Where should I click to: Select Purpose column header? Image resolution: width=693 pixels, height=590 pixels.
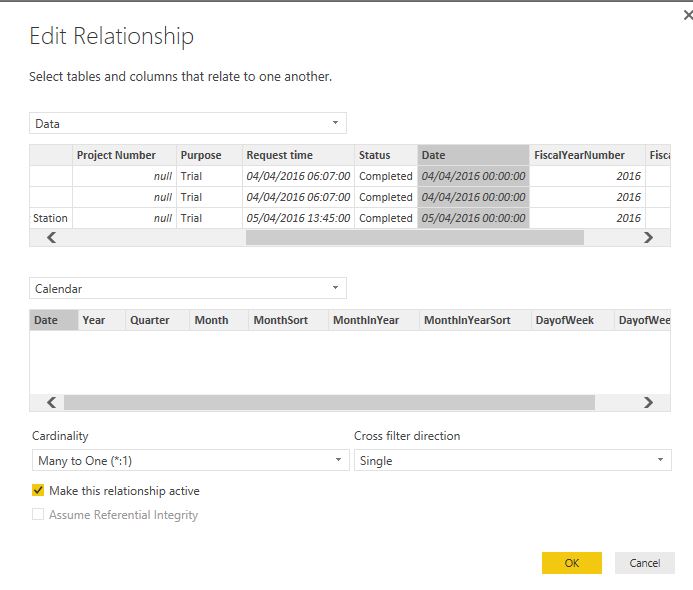pos(209,155)
